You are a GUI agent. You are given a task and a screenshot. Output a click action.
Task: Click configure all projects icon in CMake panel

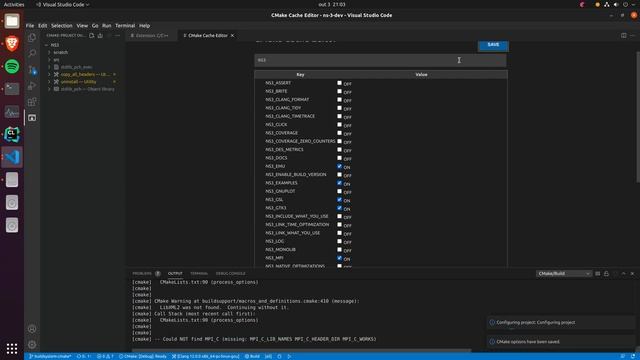[x=92, y=36]
